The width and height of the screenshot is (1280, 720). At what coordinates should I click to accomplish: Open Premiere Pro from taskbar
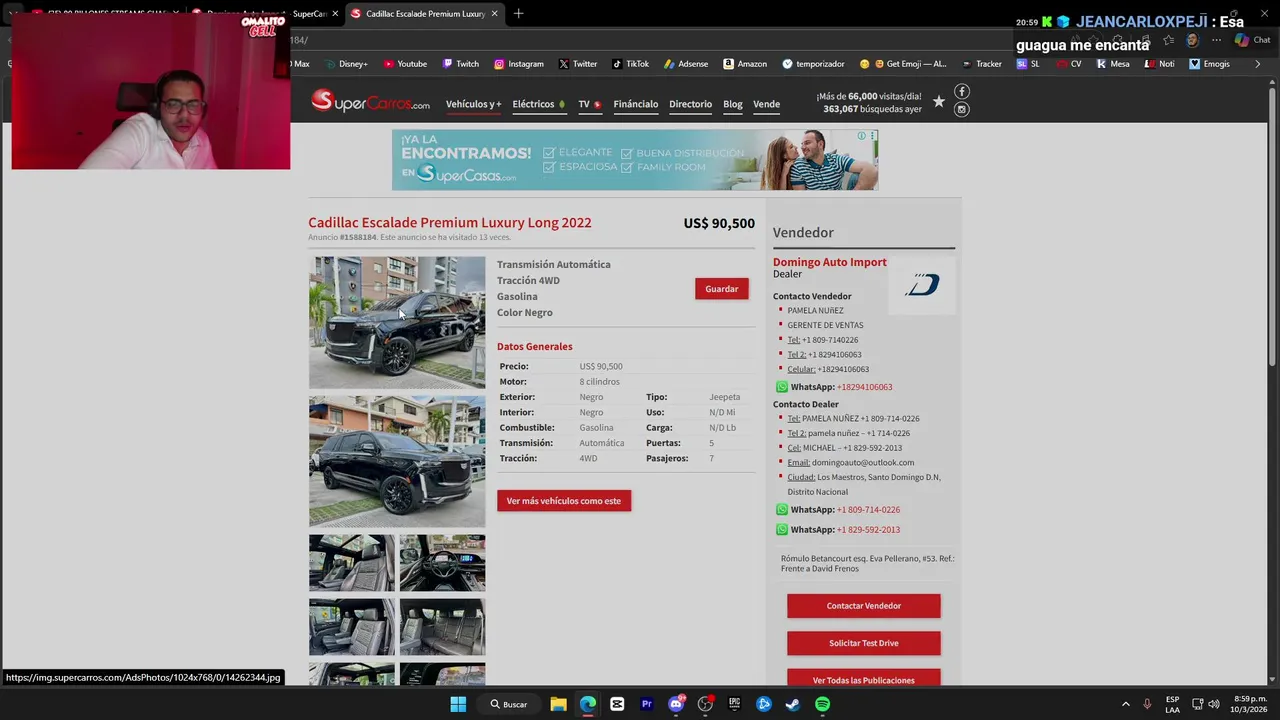tap(646, 704)
